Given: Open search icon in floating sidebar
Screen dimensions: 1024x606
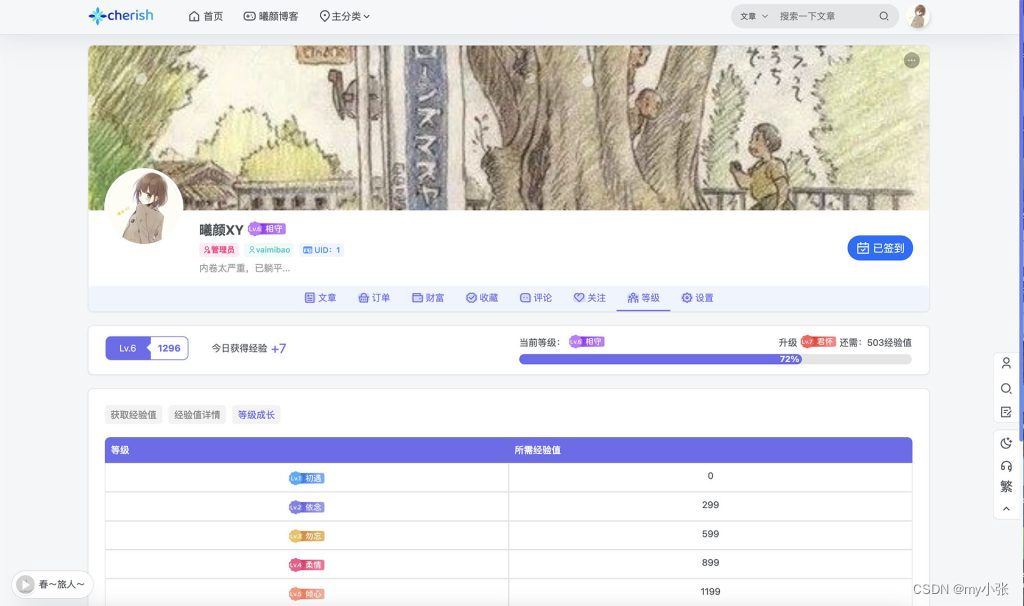Looking at the screenshot, I should click(1006, 389).
